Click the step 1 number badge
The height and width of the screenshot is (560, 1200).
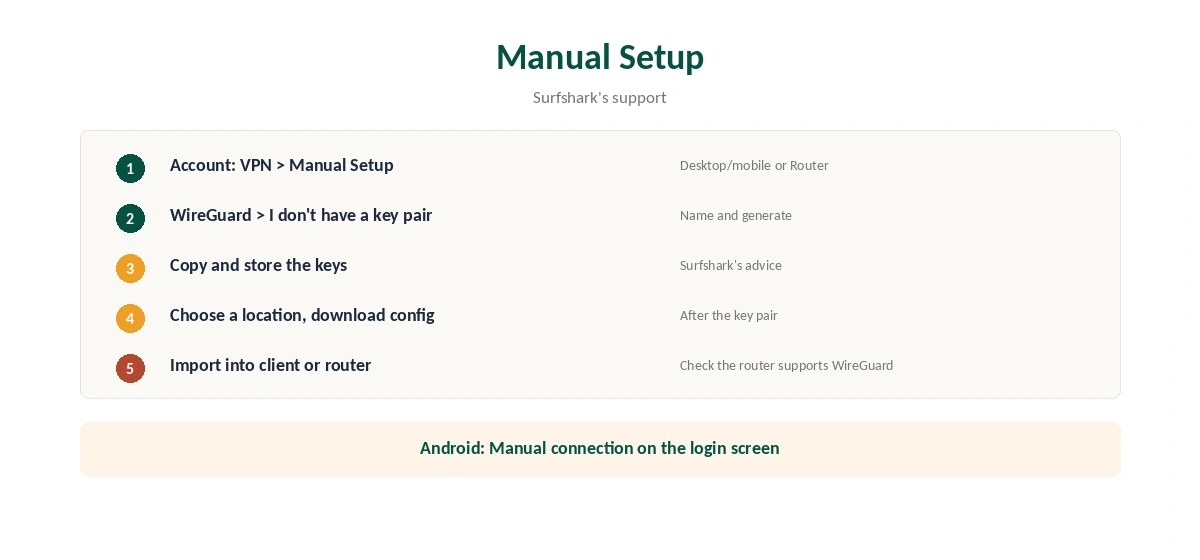click(130, 168)
